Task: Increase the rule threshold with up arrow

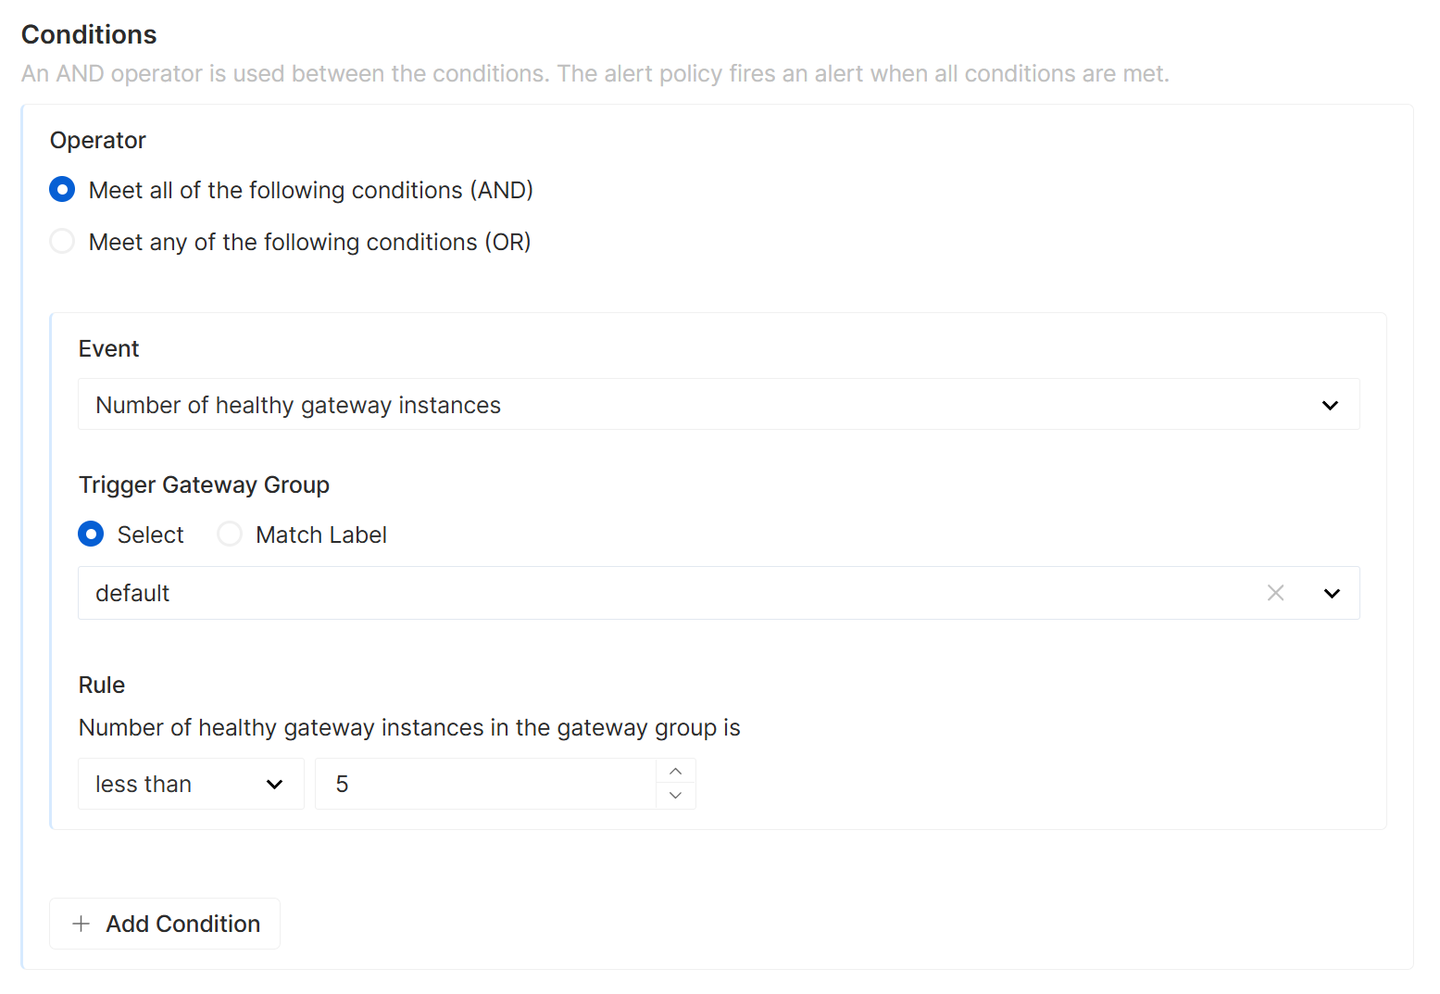Action: (676, 772)
